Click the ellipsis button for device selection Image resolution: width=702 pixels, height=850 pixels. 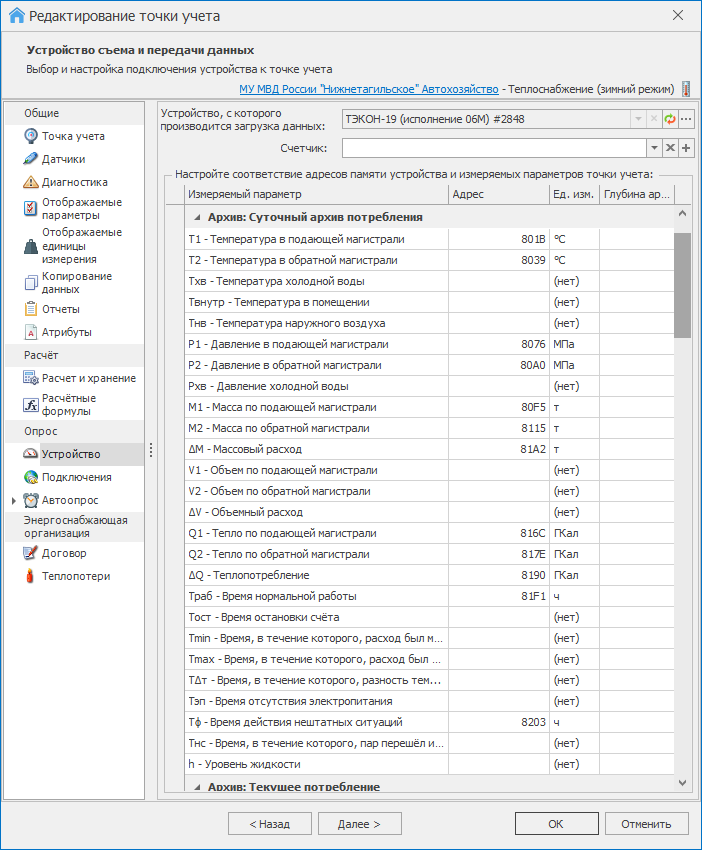[686, 119]
